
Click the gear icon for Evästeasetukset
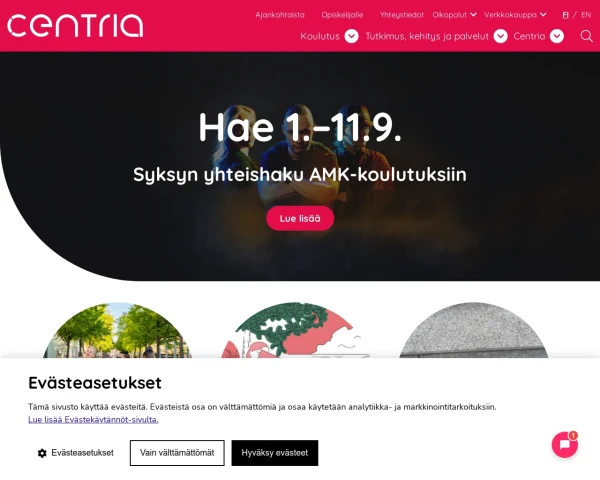[x=42, y=453]
